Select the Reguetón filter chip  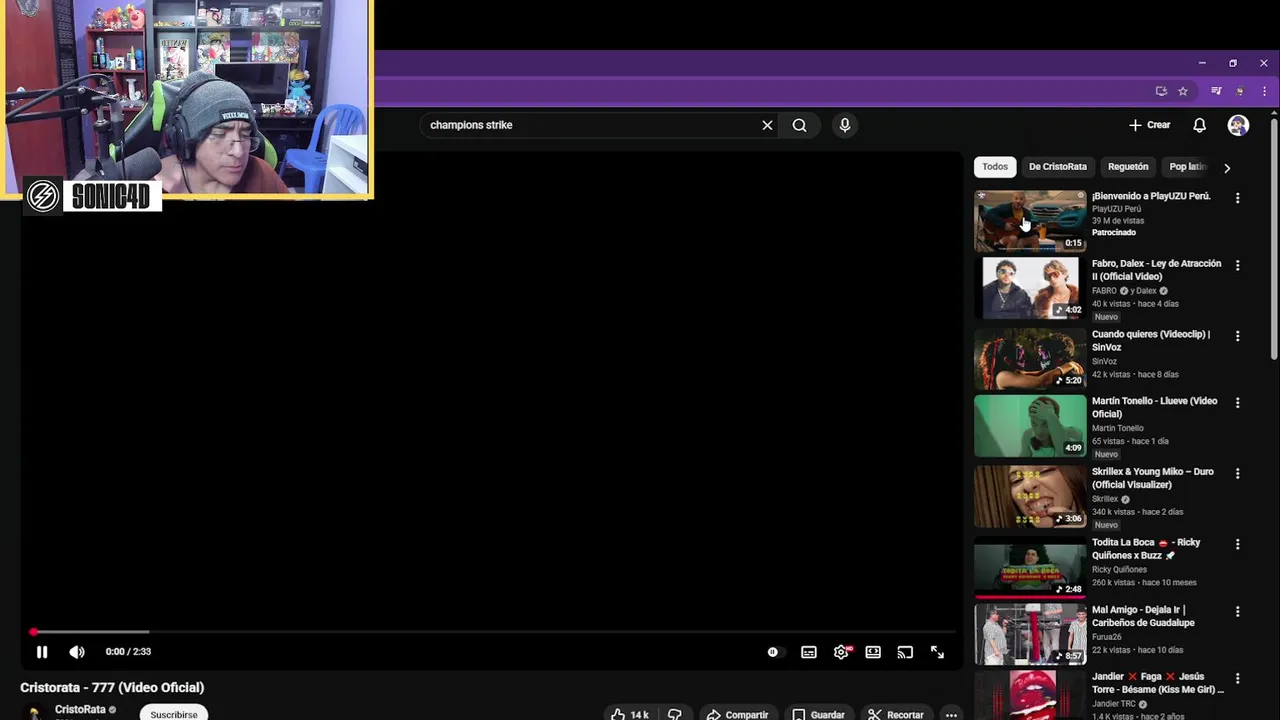pos(1128,167)
